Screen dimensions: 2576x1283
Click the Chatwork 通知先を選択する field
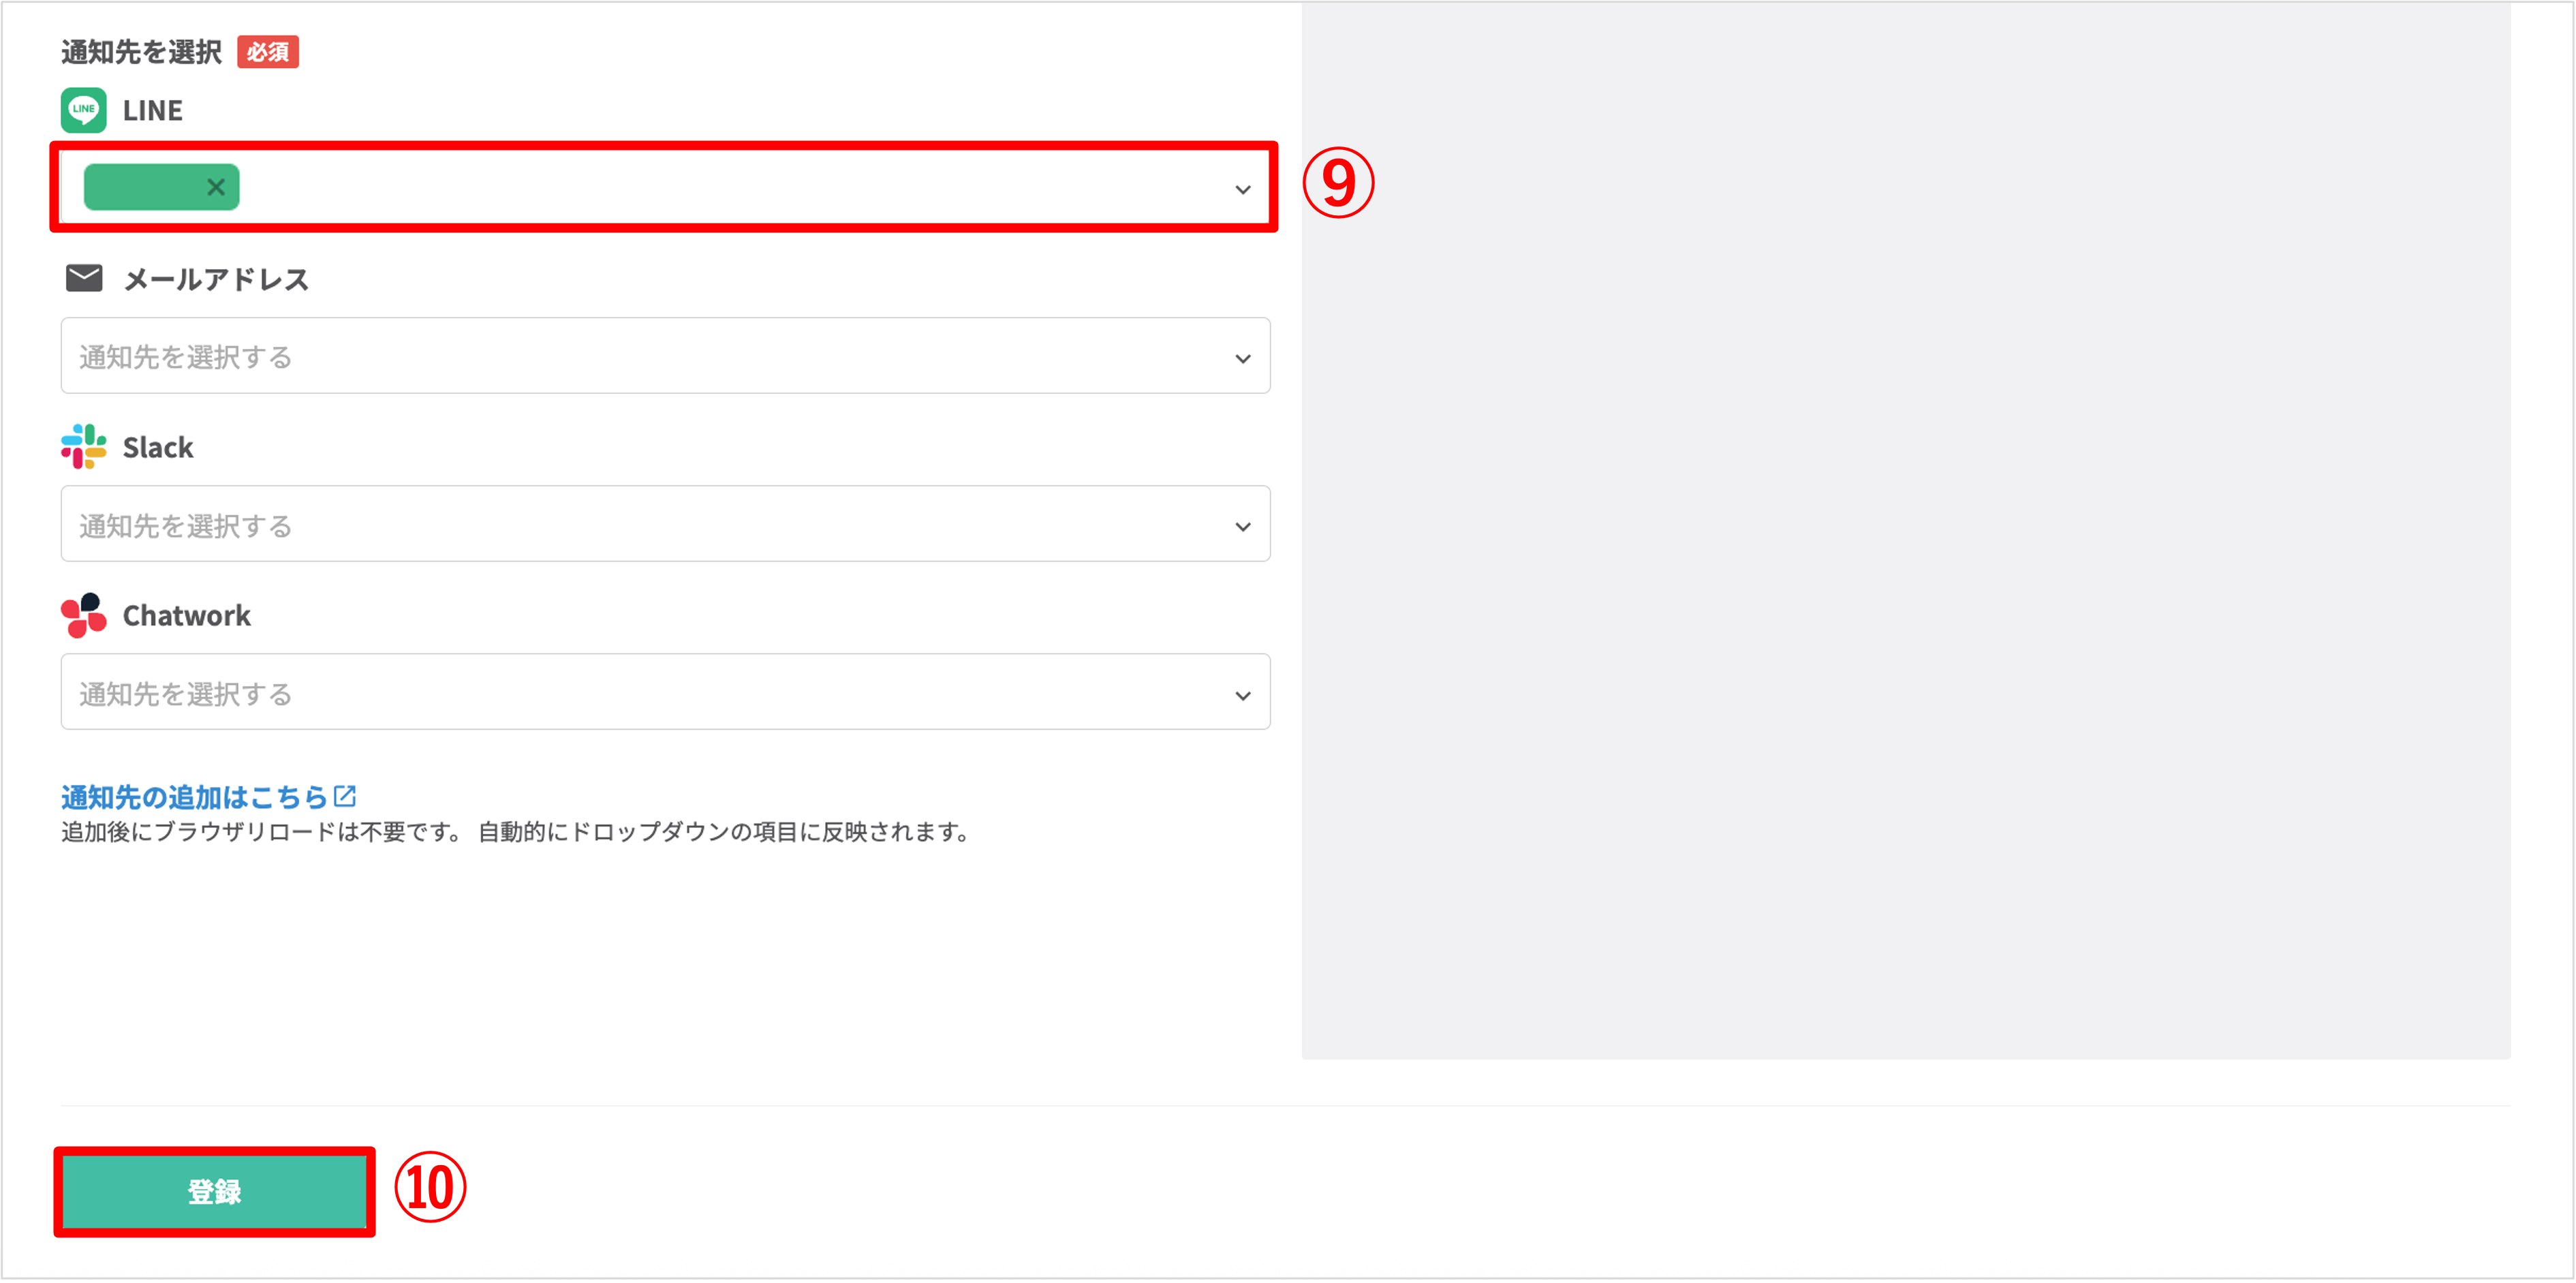point(665,692)
